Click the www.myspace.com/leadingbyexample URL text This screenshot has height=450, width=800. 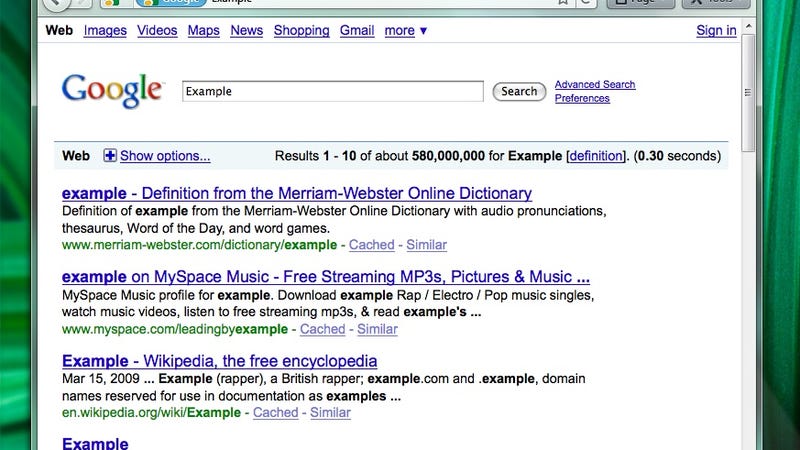coord(175,329)
